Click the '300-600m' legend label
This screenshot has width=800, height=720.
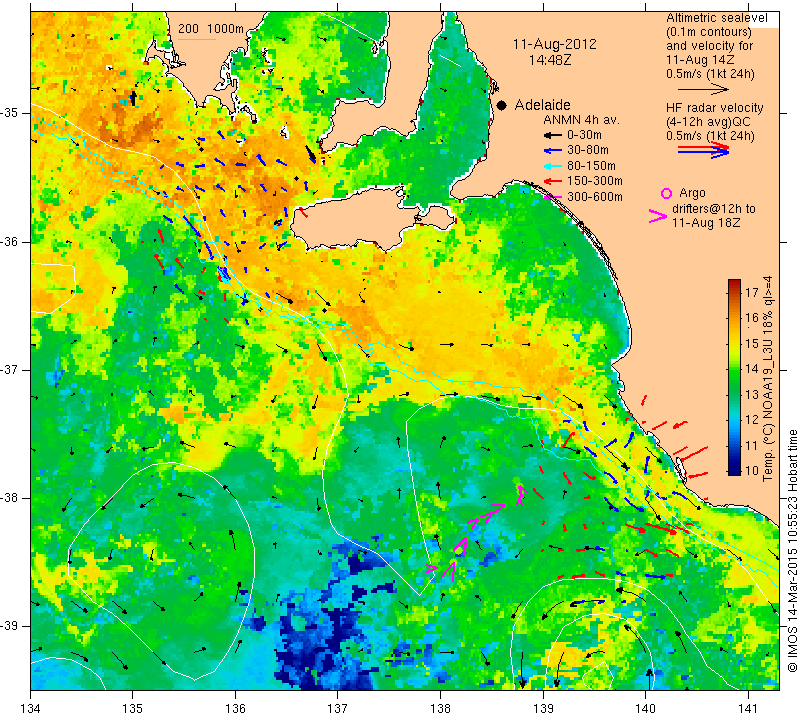tap(595, 196)
